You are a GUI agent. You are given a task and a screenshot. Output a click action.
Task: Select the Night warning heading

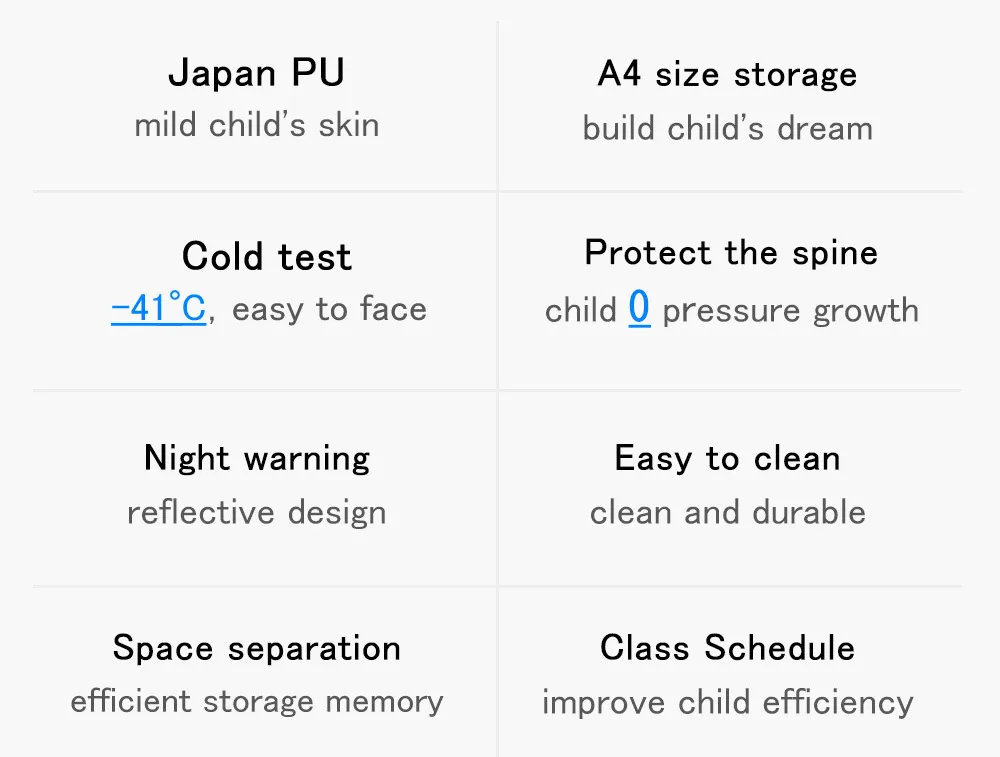tap(257, 459)
